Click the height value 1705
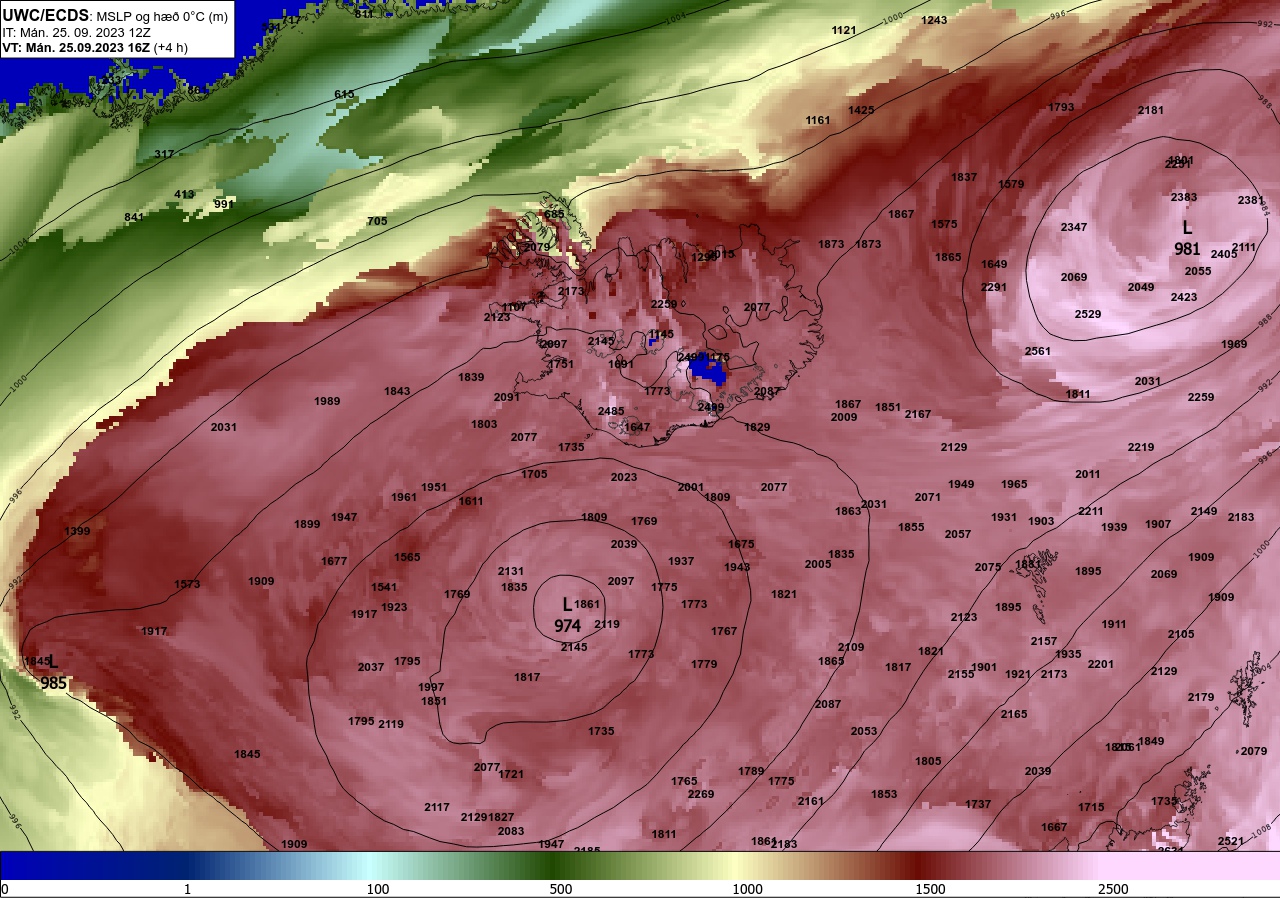 [x=534, y=474]
